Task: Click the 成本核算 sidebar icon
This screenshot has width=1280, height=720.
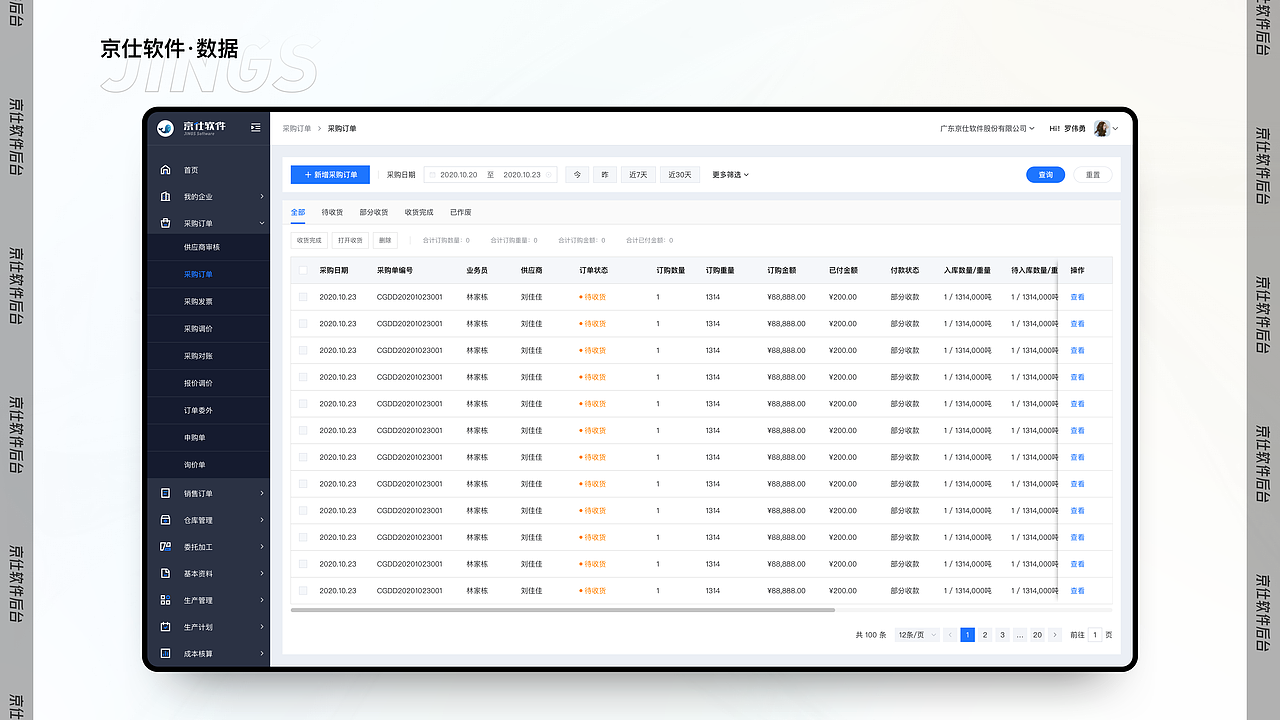Action: pyautogui.click(x=166, y=654)
